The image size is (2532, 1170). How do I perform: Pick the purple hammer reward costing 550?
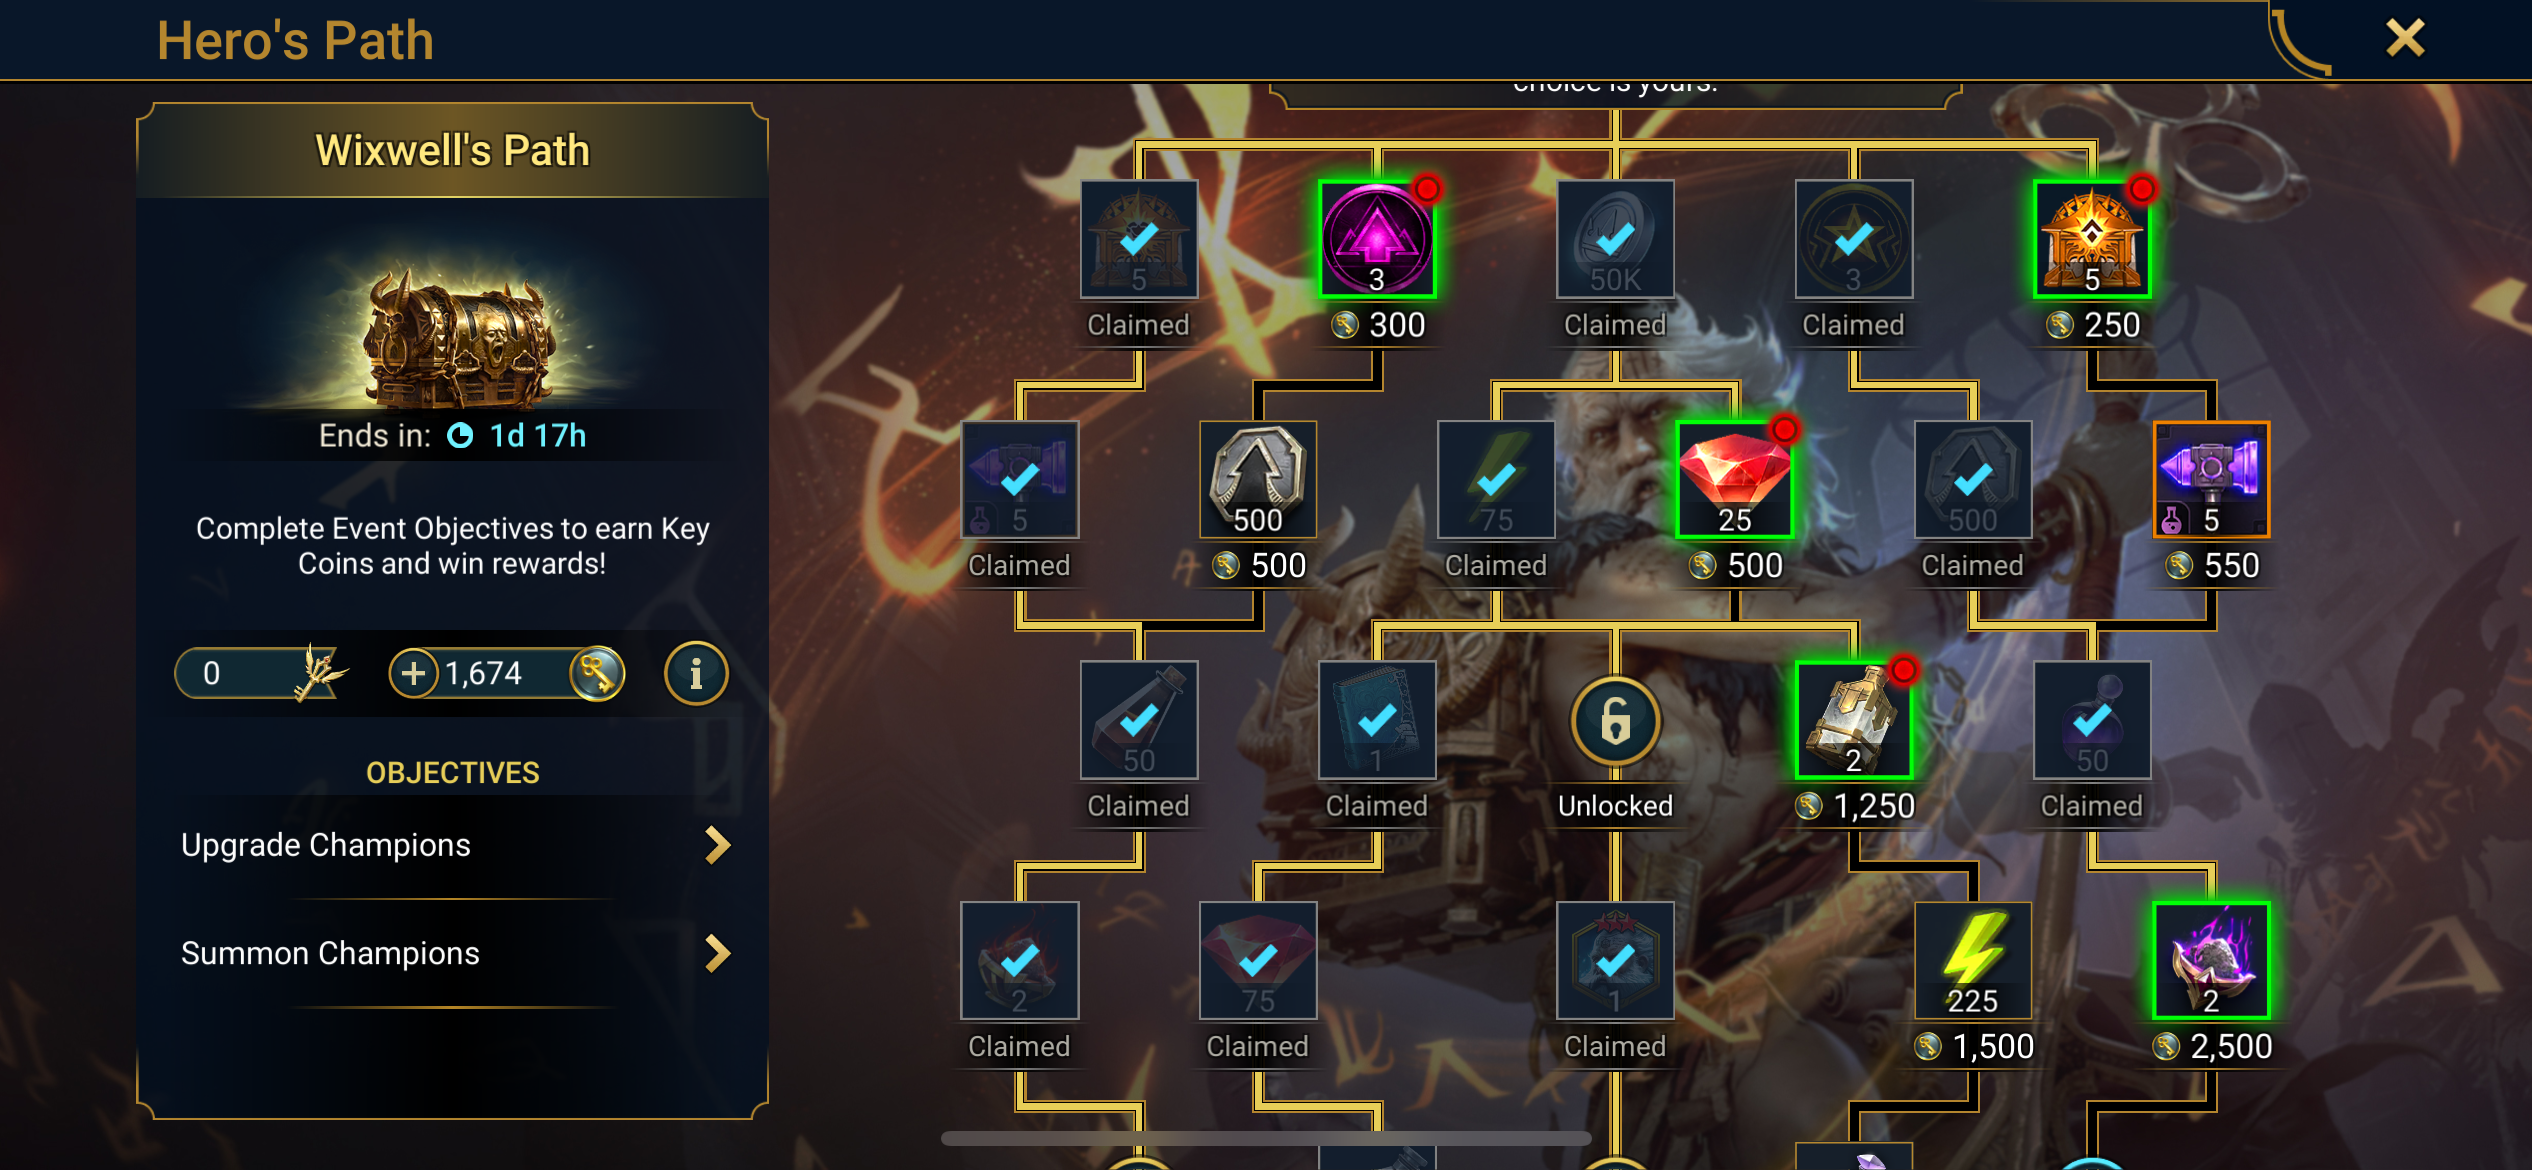click(2211, 480)
